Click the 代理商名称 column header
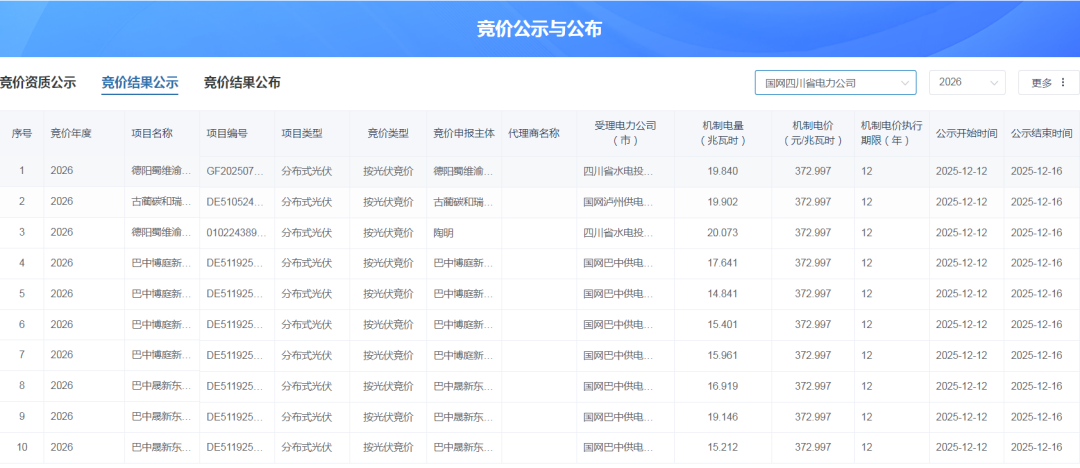 533,134
